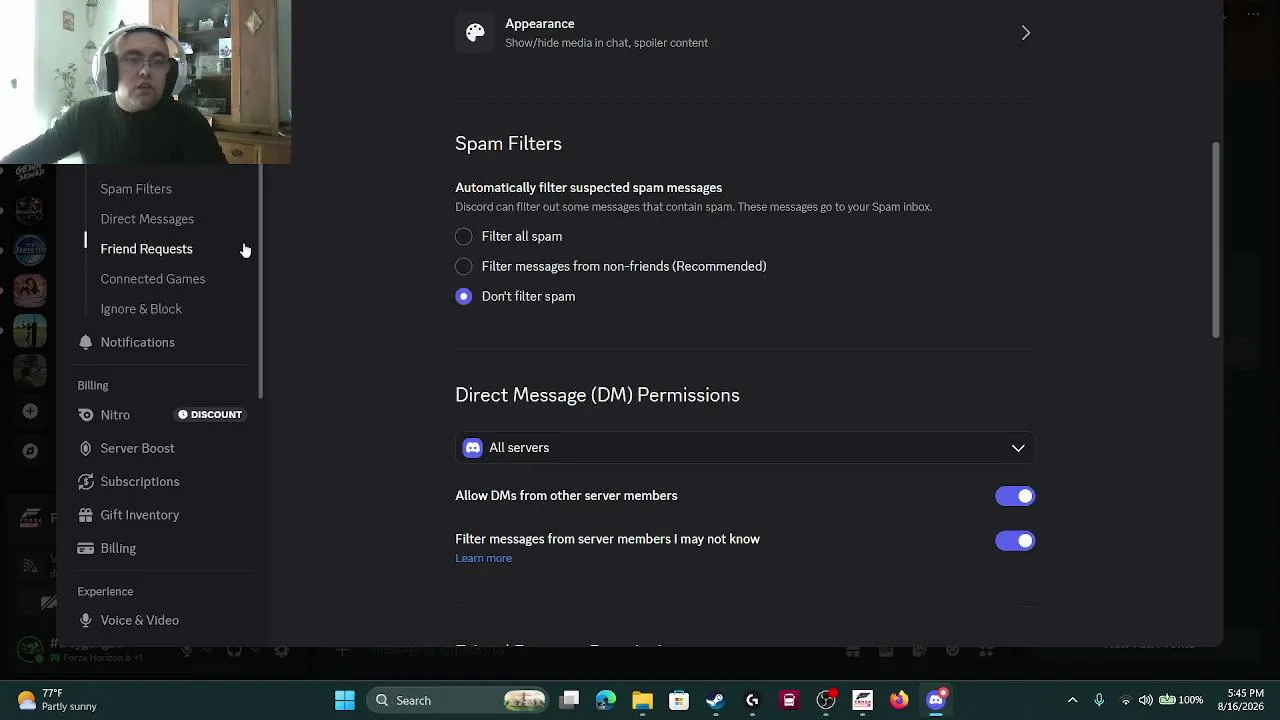Show hidden system tray icons

[1072, 700]
